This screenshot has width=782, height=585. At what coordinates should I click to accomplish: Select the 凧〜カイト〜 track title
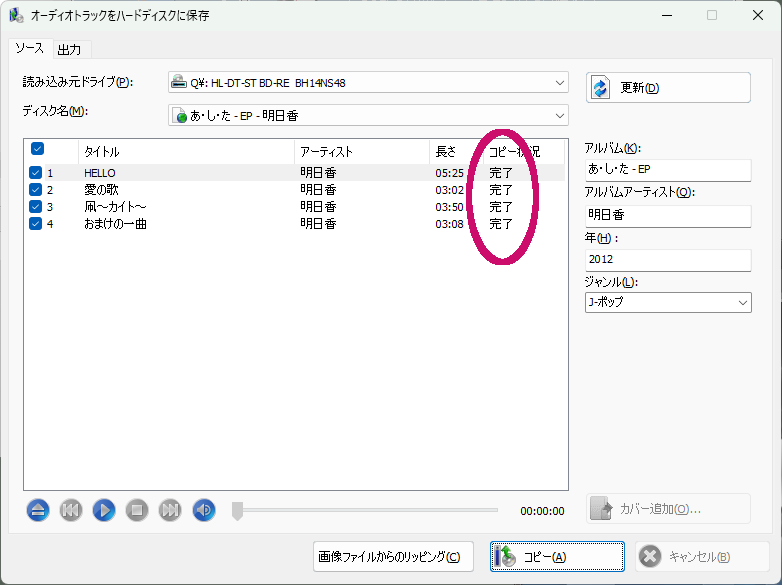tap(115, 207)
